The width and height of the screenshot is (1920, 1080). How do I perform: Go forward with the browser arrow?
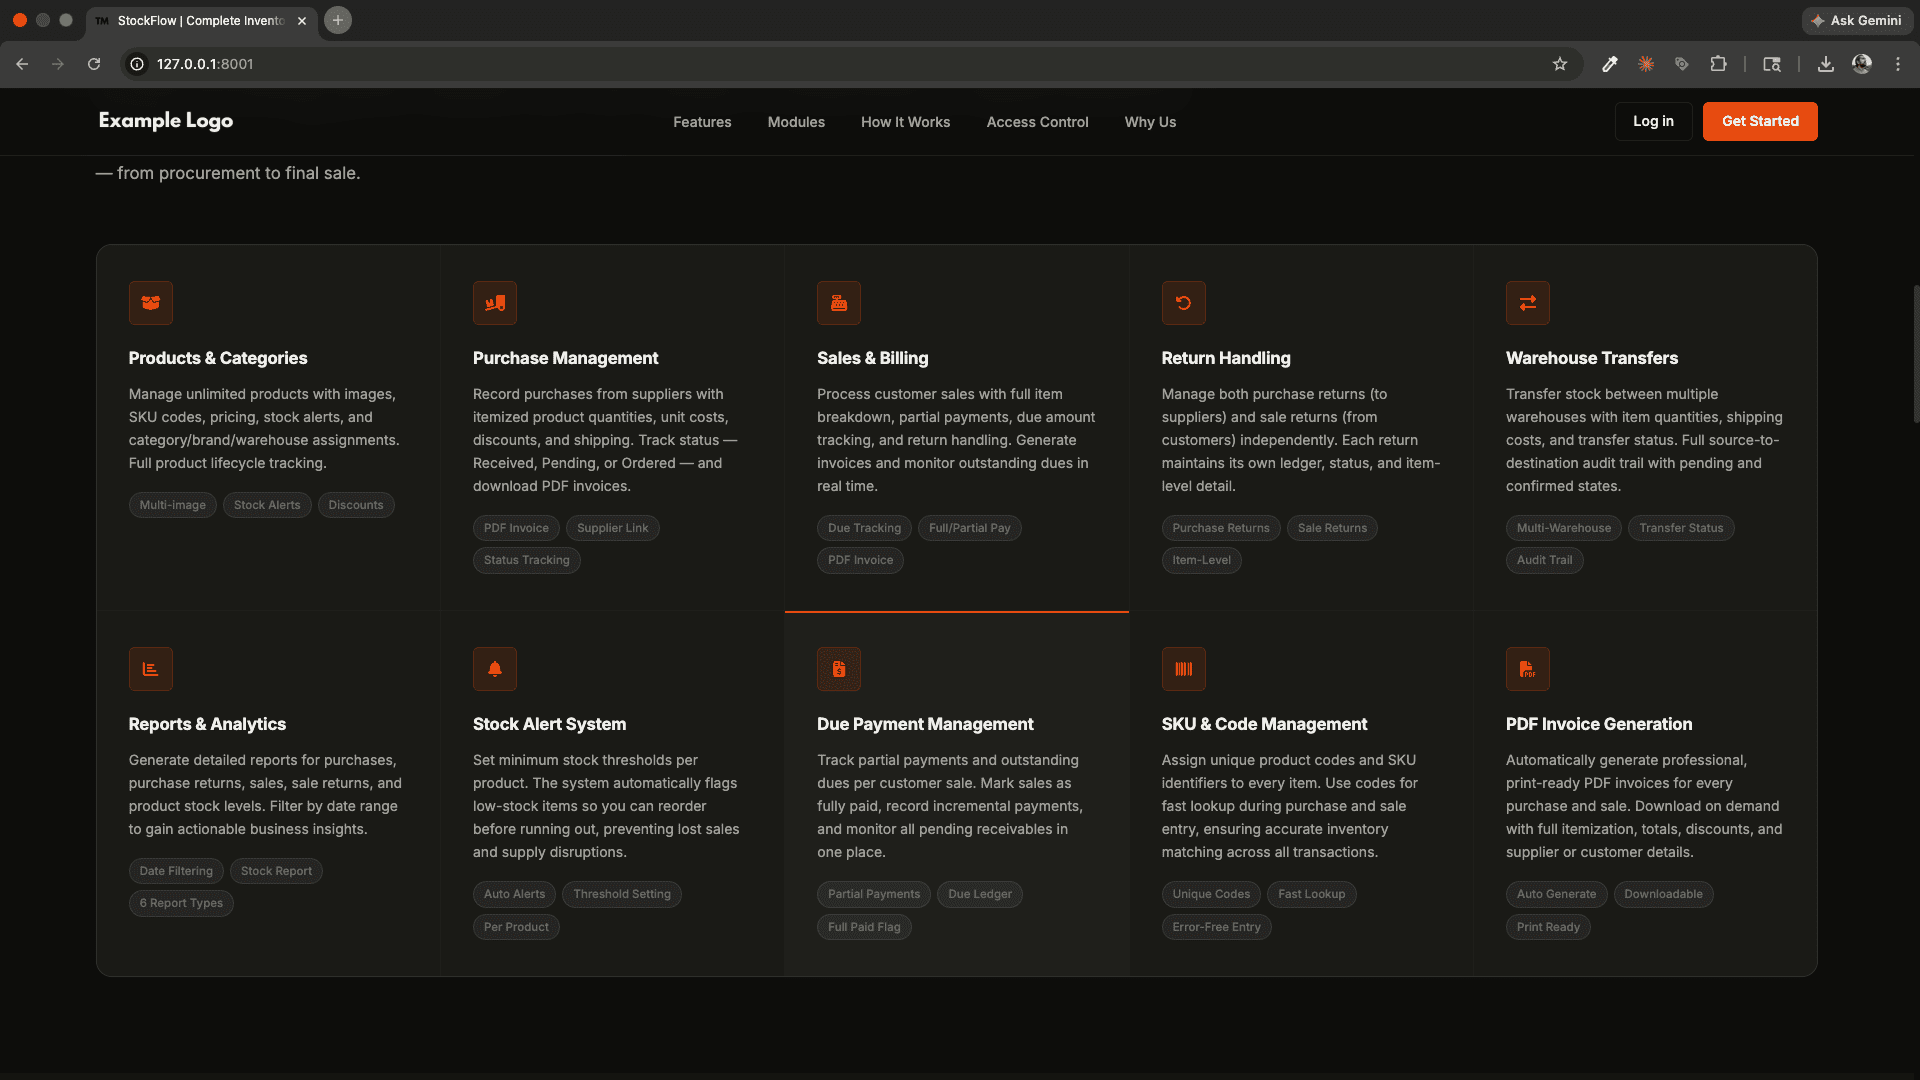[x=58, y=64]
